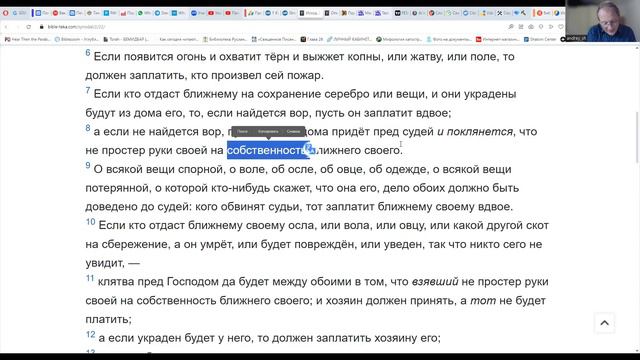This screenshot has width=640, height=360.
Task: Add page to bookmarks heart icon
Action: point(561,27)
